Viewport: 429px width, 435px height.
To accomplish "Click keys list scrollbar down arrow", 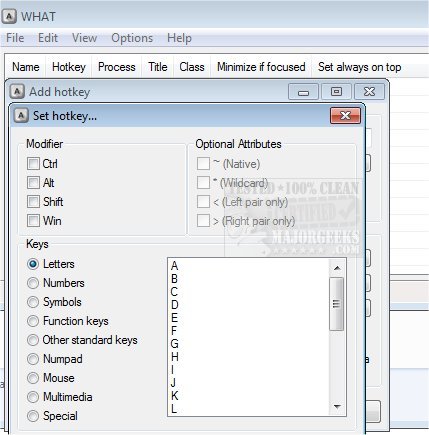I will click(x=337, y=407).
